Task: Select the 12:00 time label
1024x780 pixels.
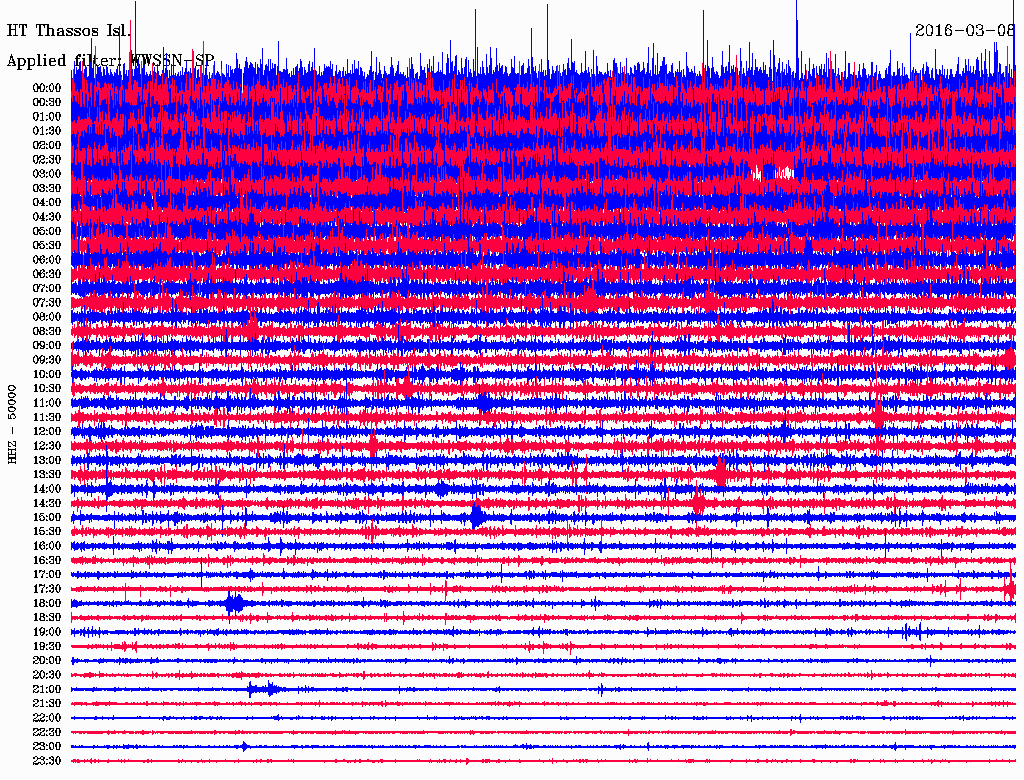Action: tap(47, 431)
